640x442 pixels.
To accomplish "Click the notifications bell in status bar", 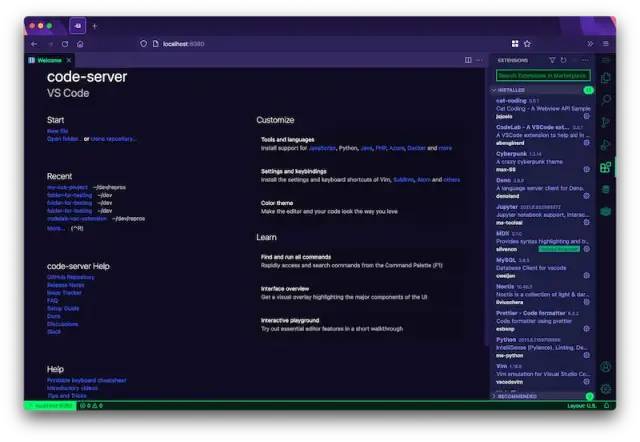I will tap(607, 406).
